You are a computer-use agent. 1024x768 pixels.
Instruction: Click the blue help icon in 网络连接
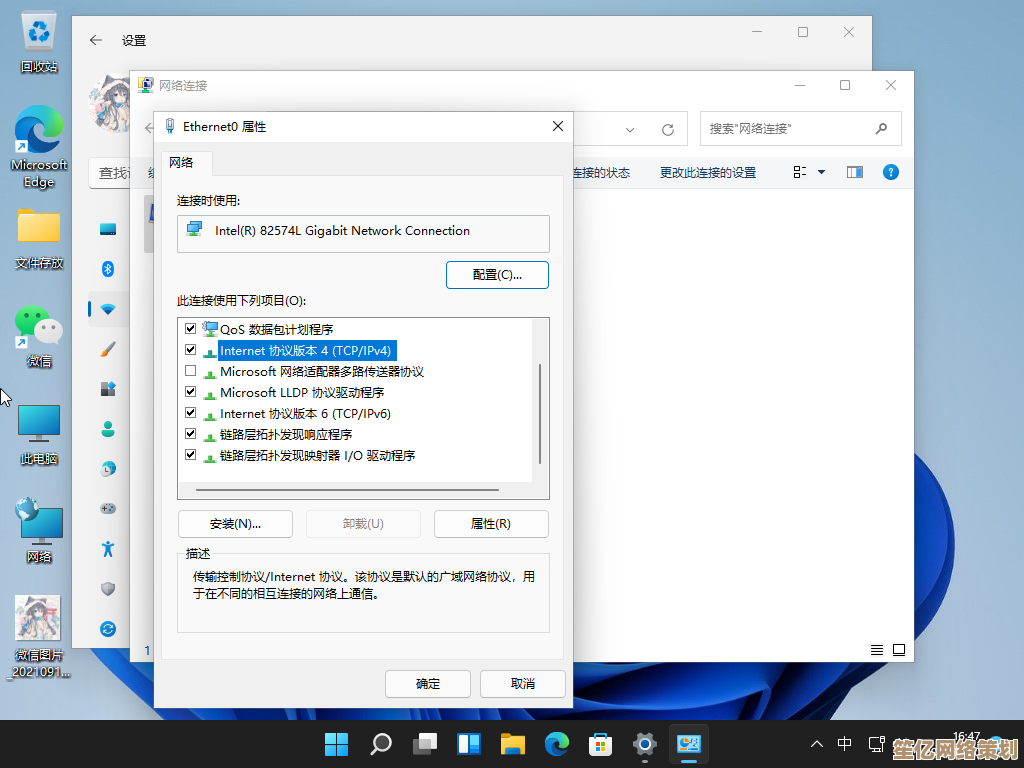click(890, 172)
